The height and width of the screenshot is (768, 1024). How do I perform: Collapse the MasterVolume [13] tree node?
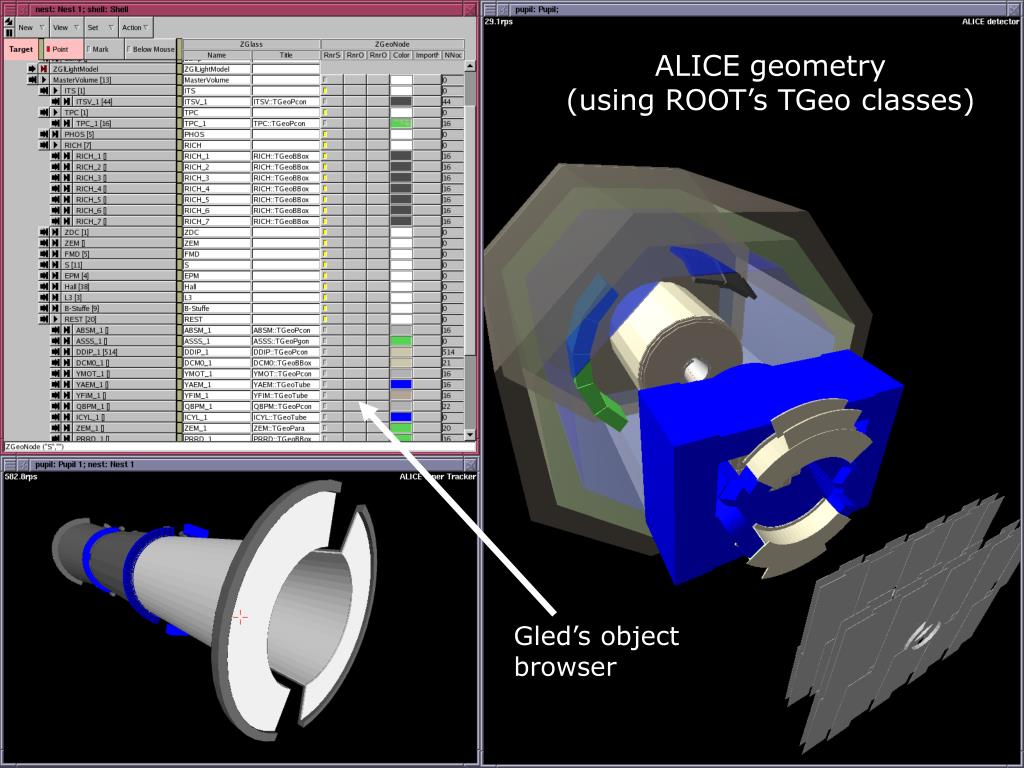click(43, 80)
